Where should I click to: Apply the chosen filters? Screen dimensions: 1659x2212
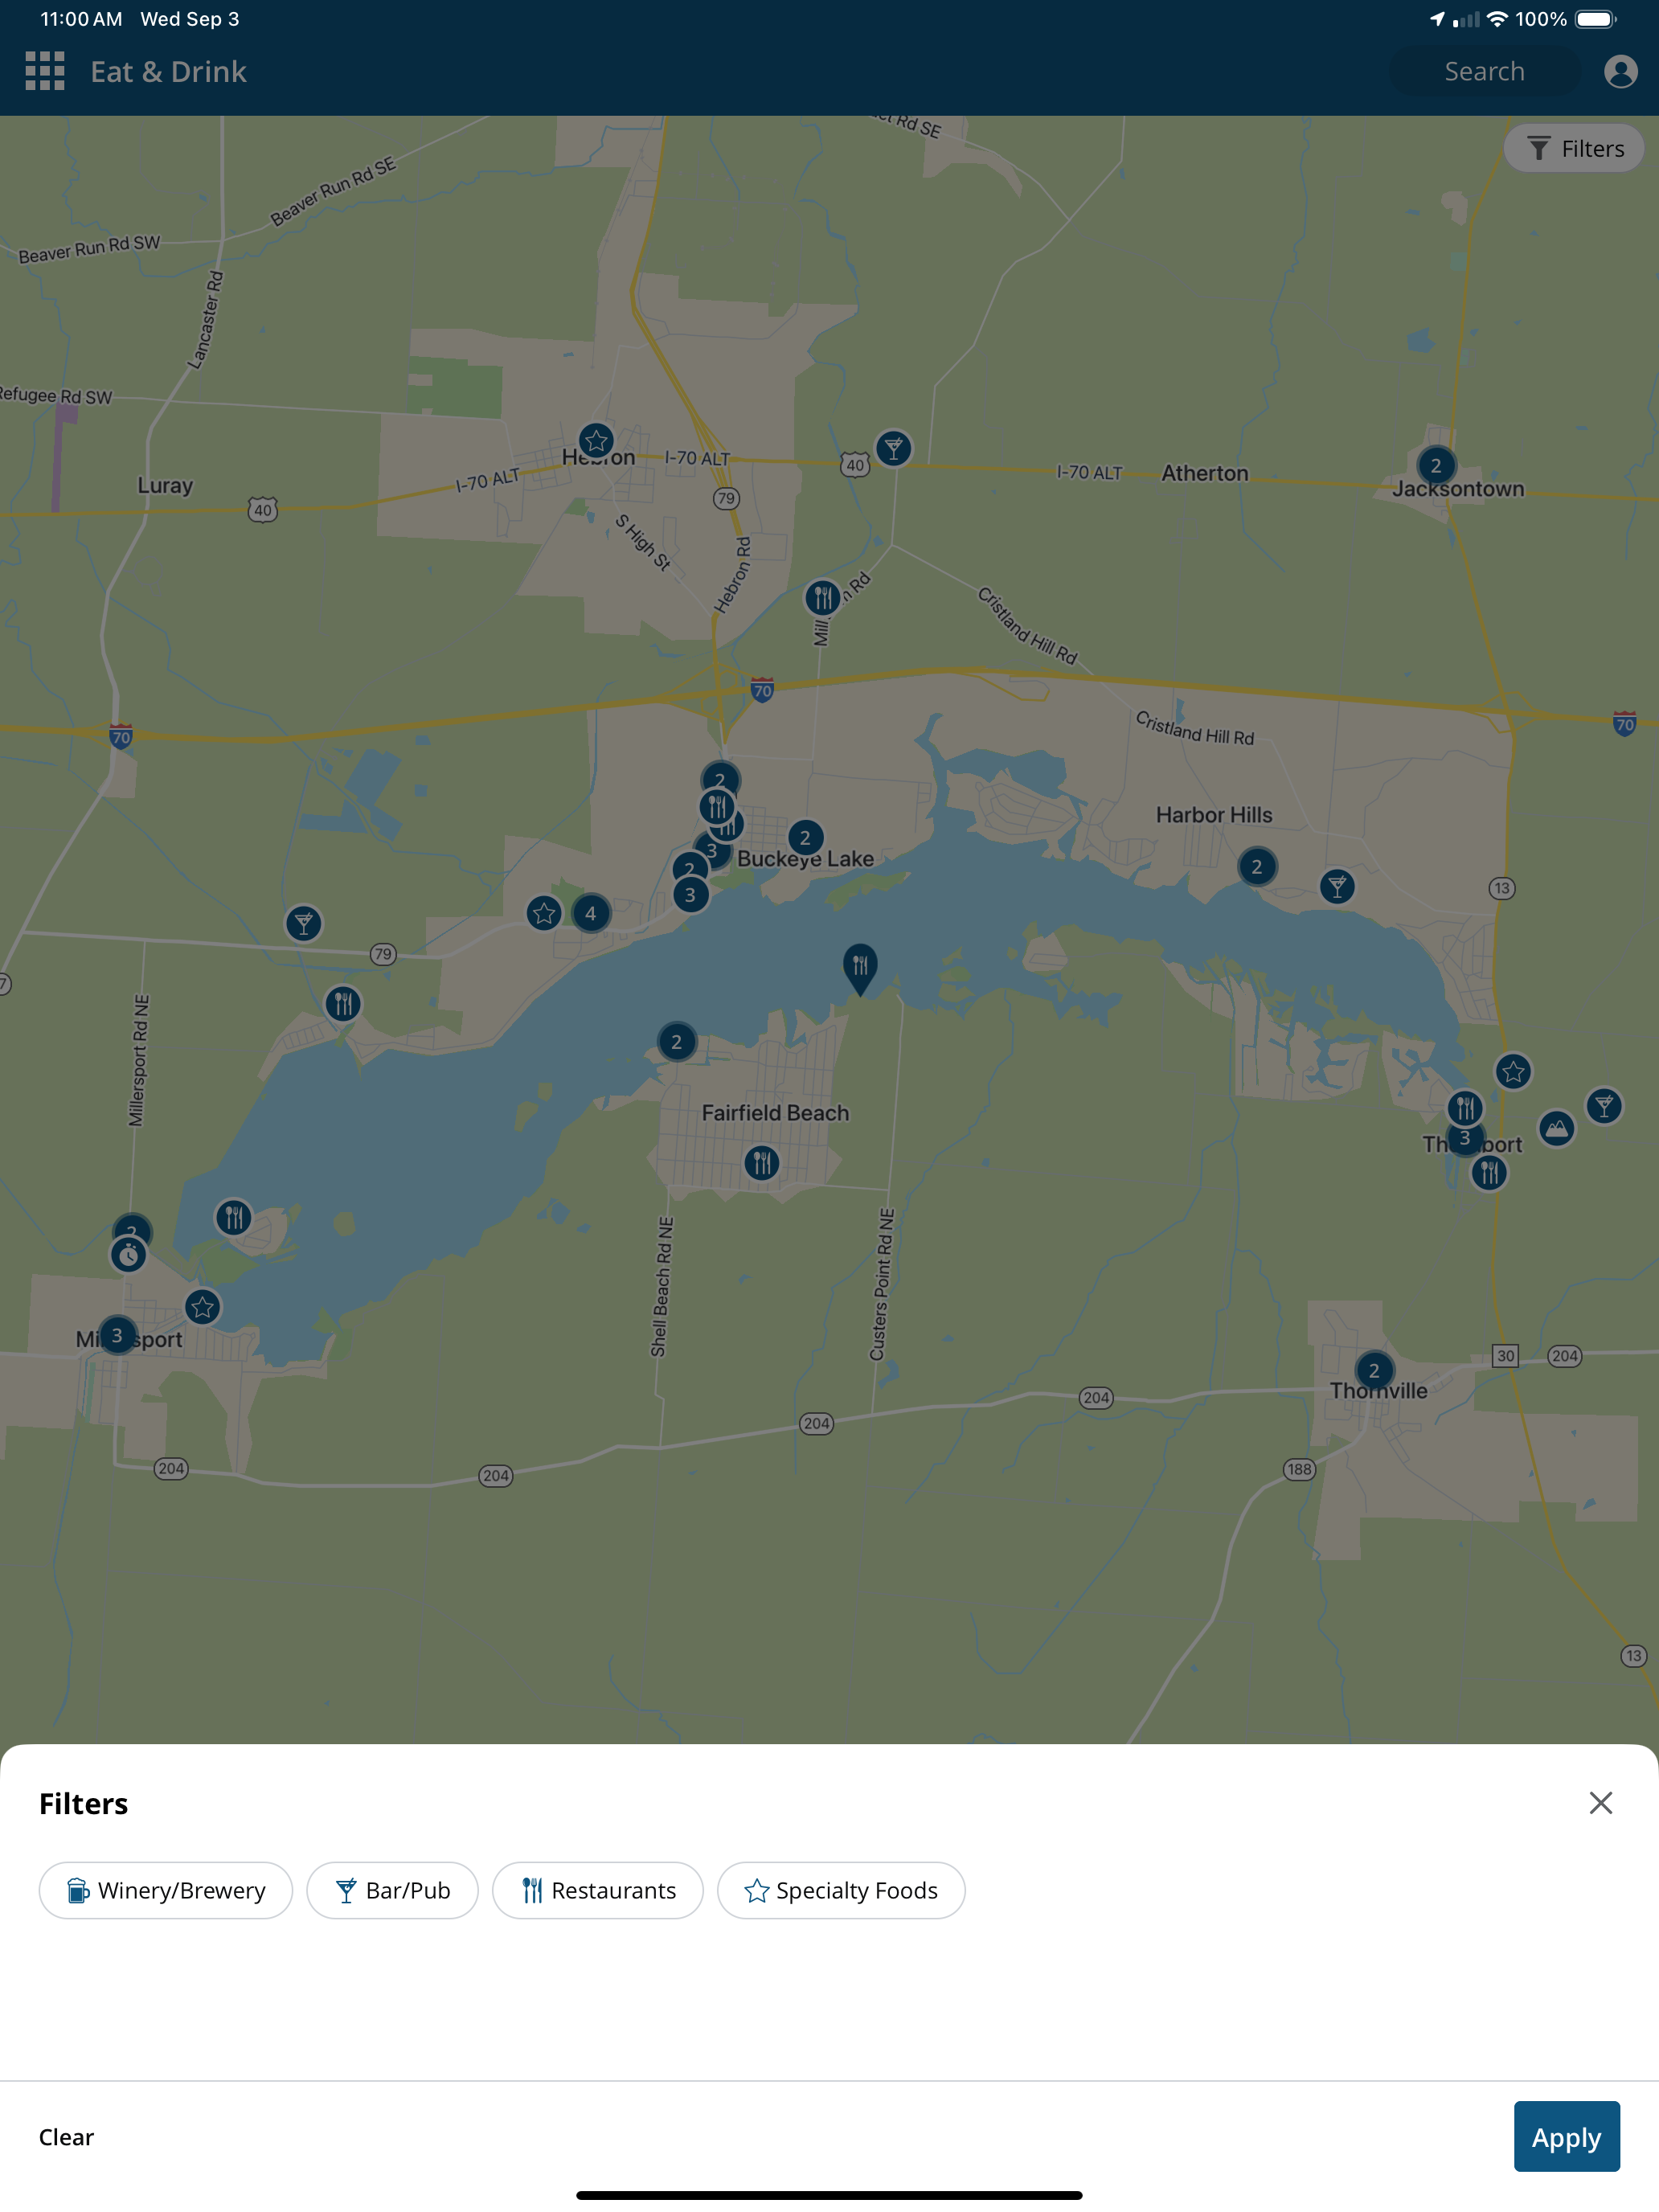pos(1566,2137)
